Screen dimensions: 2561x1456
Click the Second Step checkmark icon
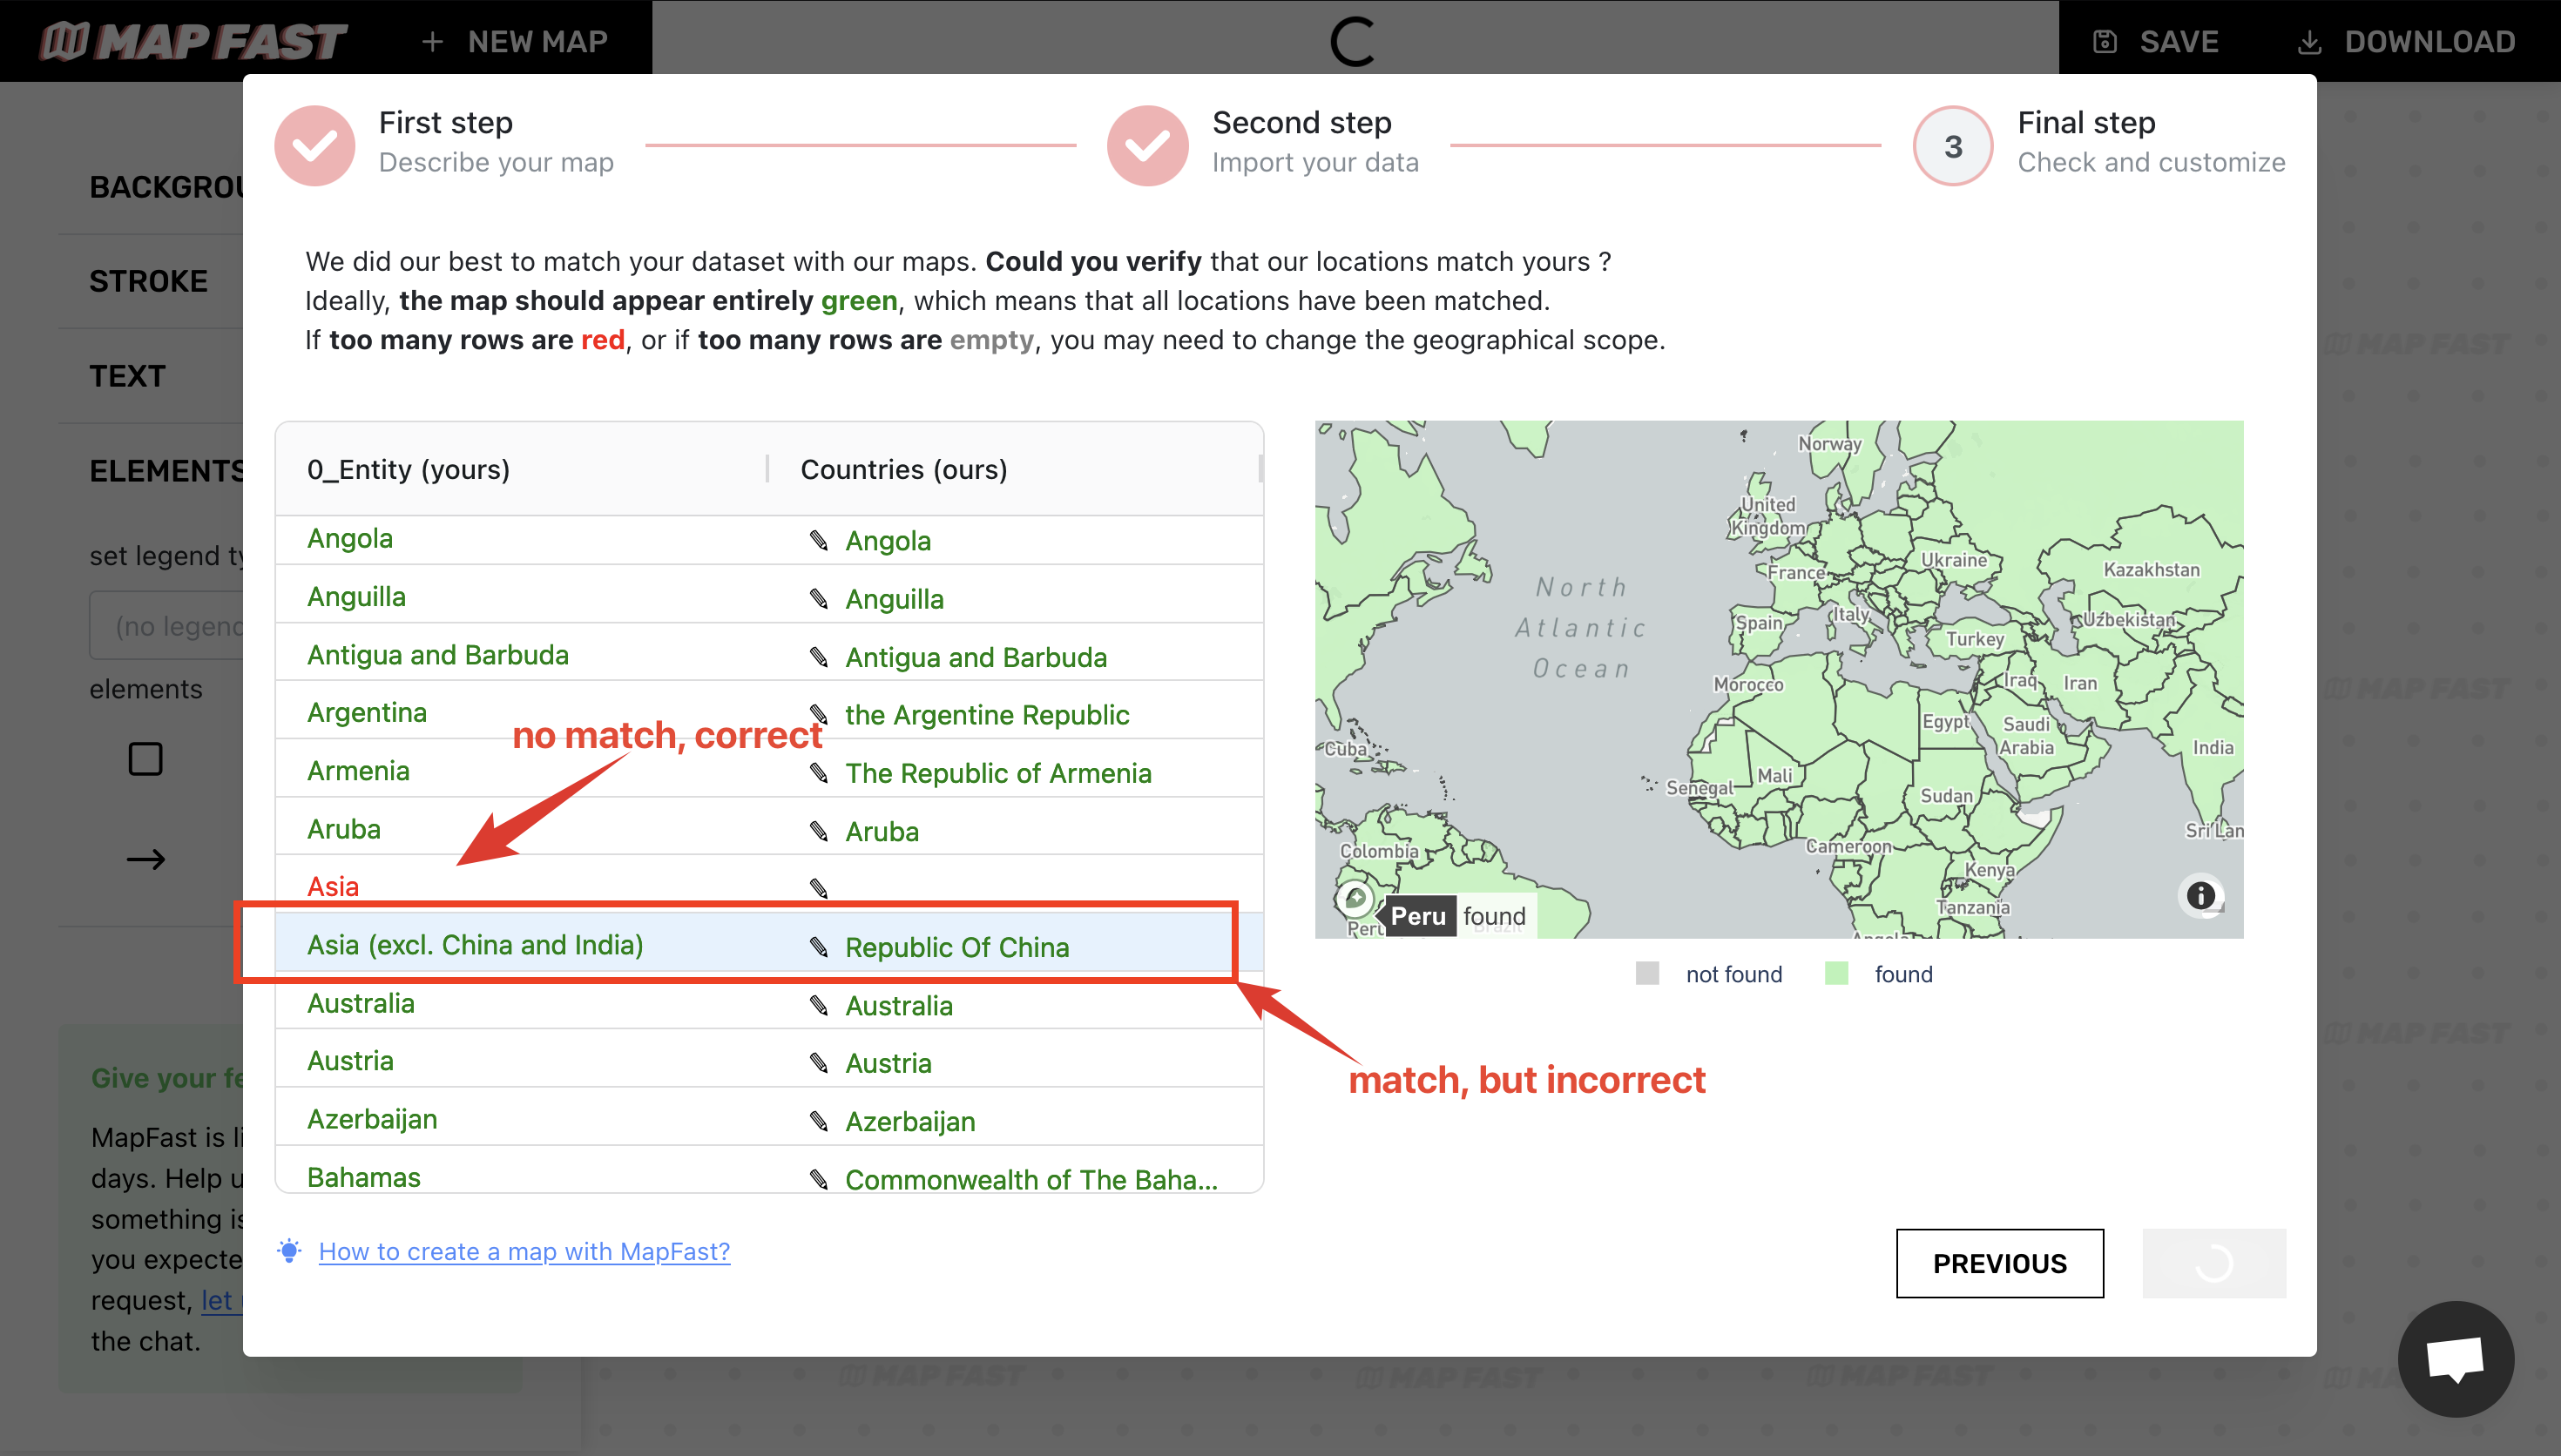pyautogui.click(x=1145, y=141)
